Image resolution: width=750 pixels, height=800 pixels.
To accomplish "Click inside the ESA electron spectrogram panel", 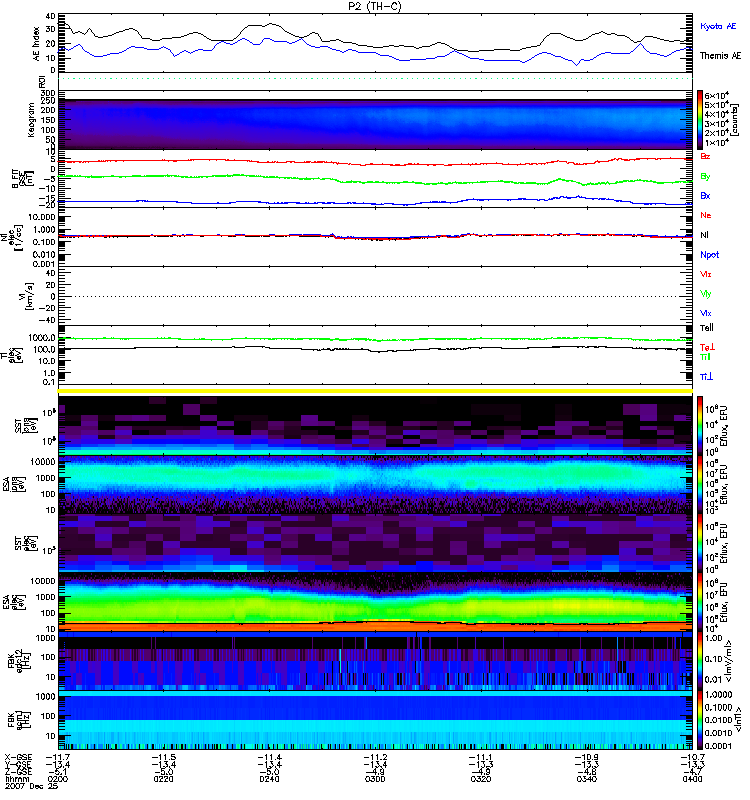I will point(376,602).
